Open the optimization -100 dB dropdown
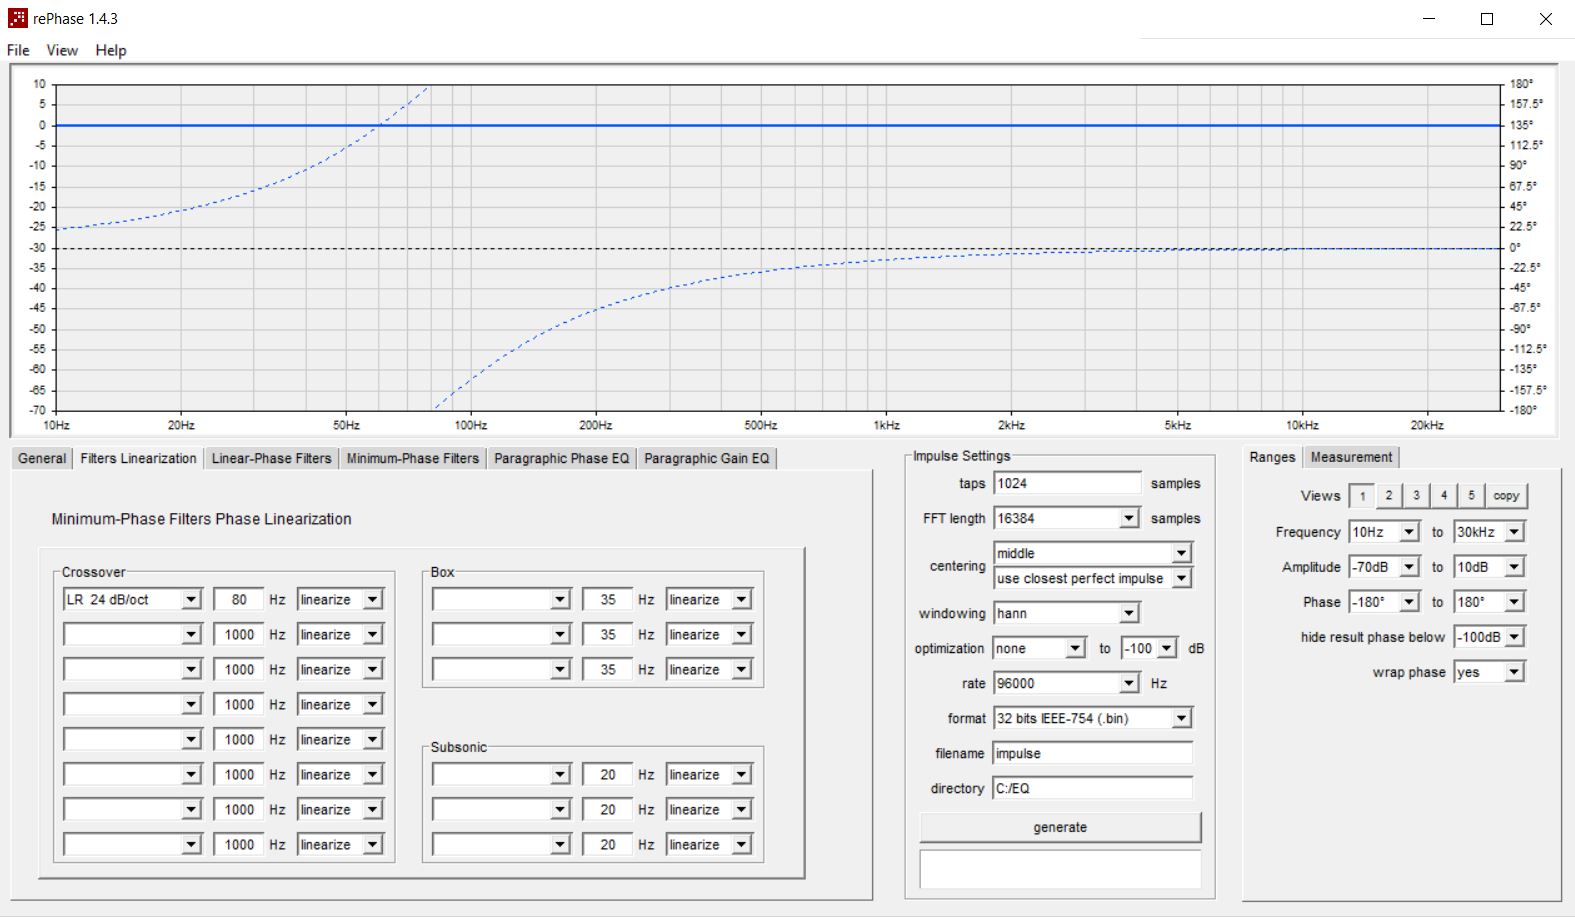The height and width of the screenshot is (917, 1575). [1149, 648]
